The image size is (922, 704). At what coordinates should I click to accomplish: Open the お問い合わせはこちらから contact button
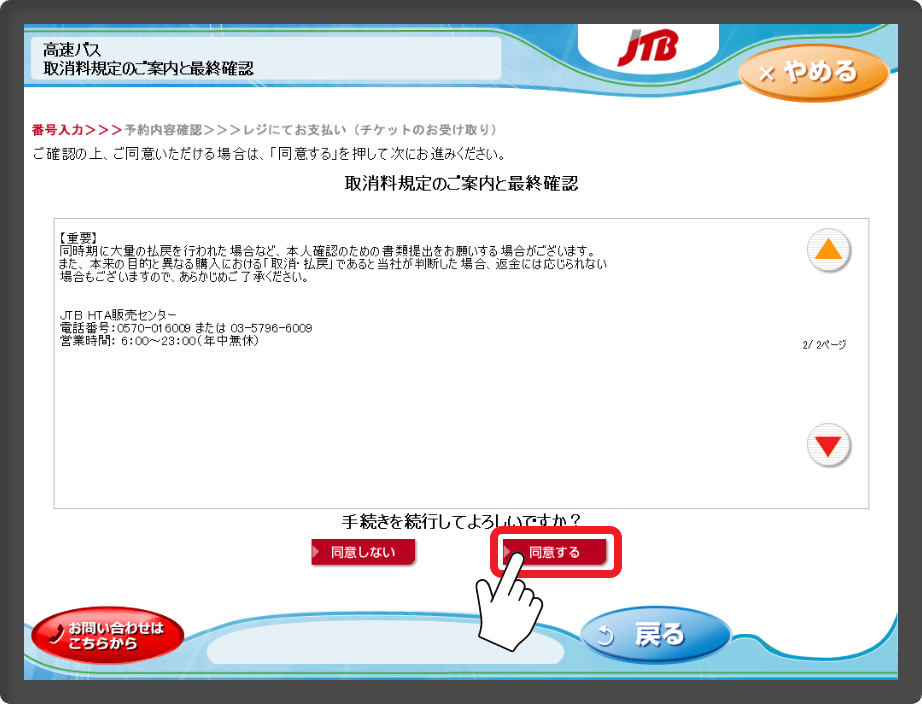[108, 636]
